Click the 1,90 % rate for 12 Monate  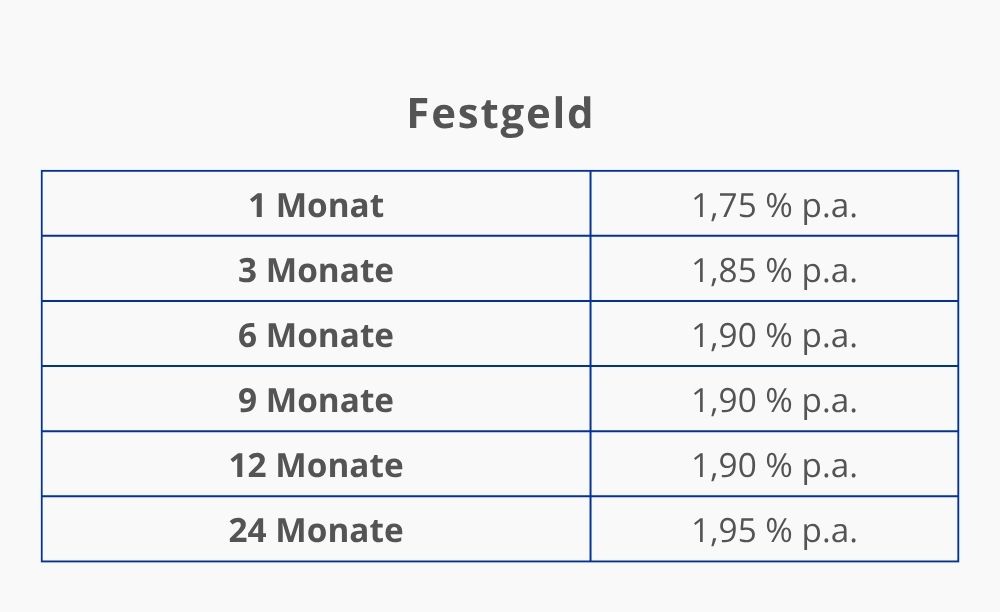(774, 466)
